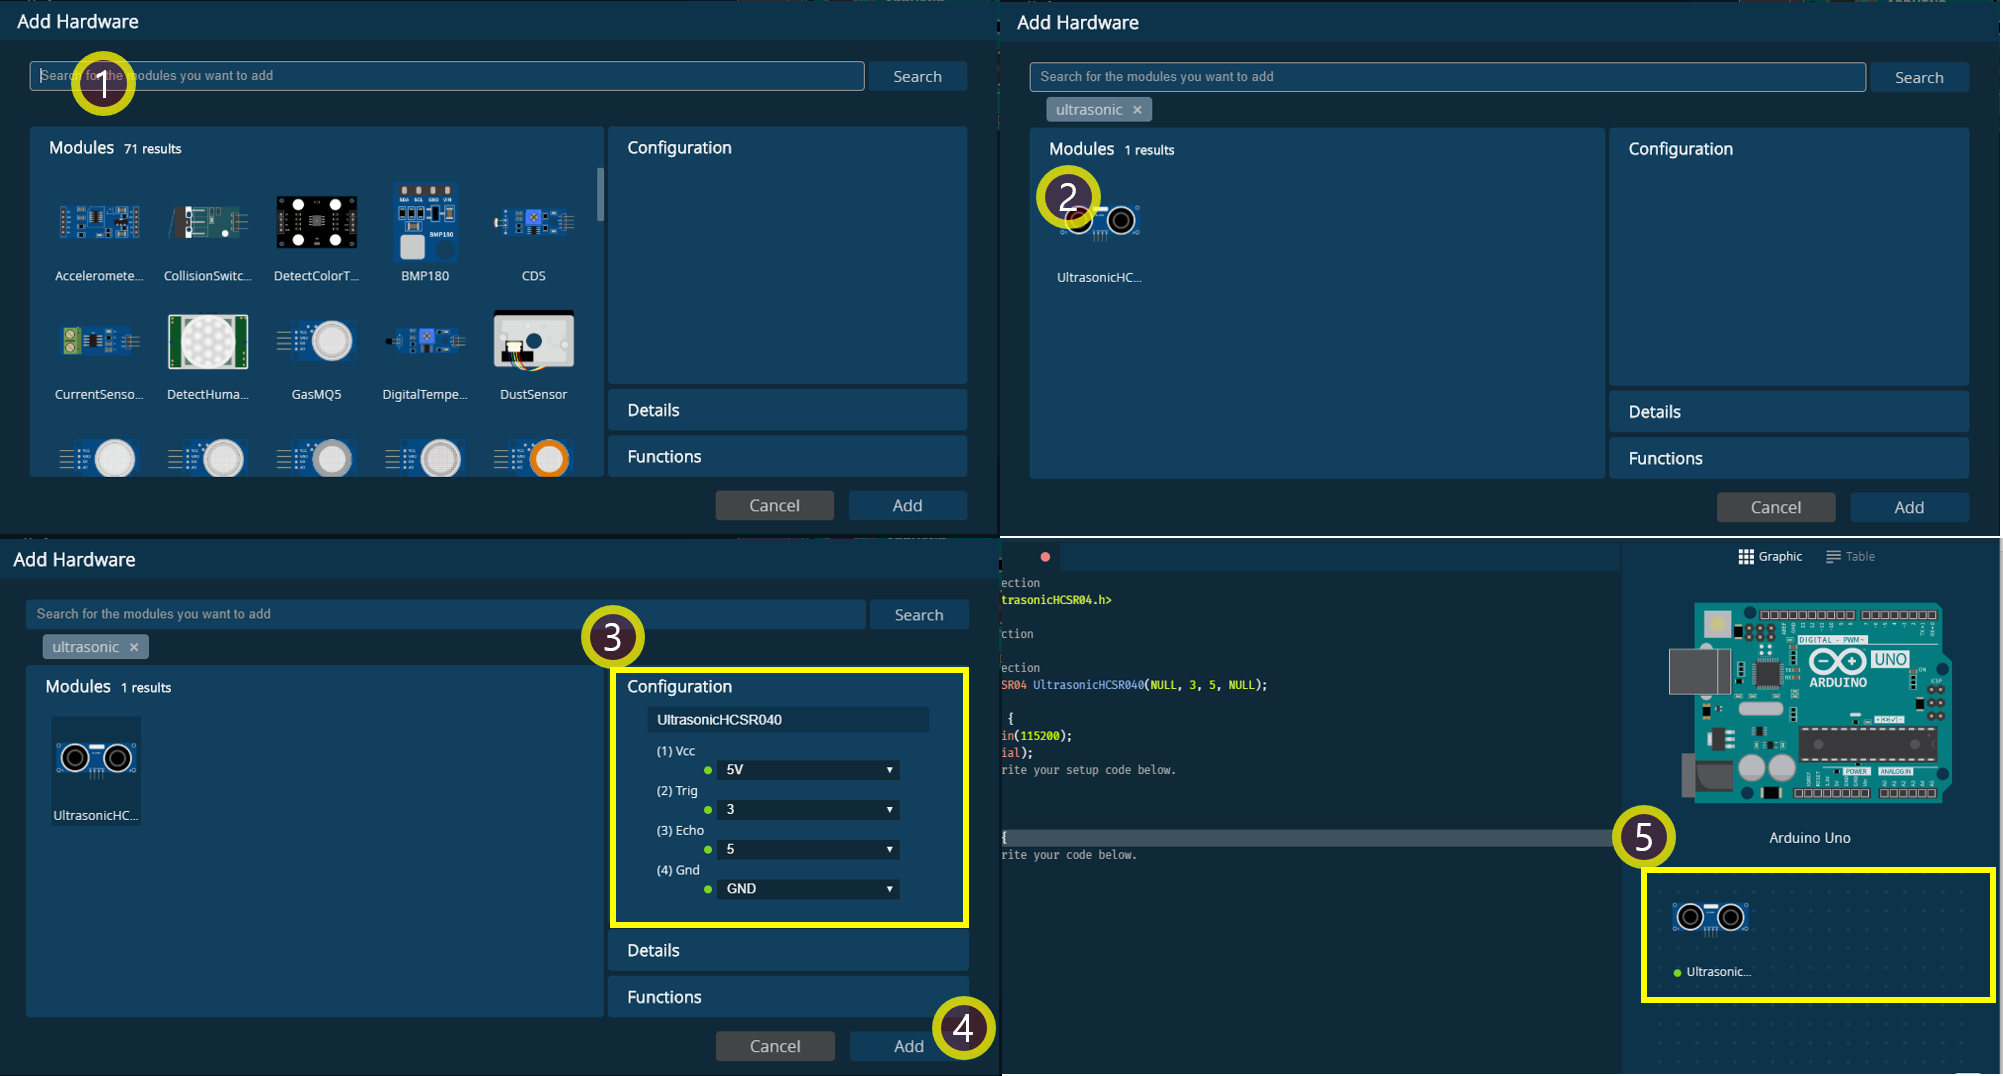Select the DustSensor module icon
2003x1076 pixels.
click(533, 340)
